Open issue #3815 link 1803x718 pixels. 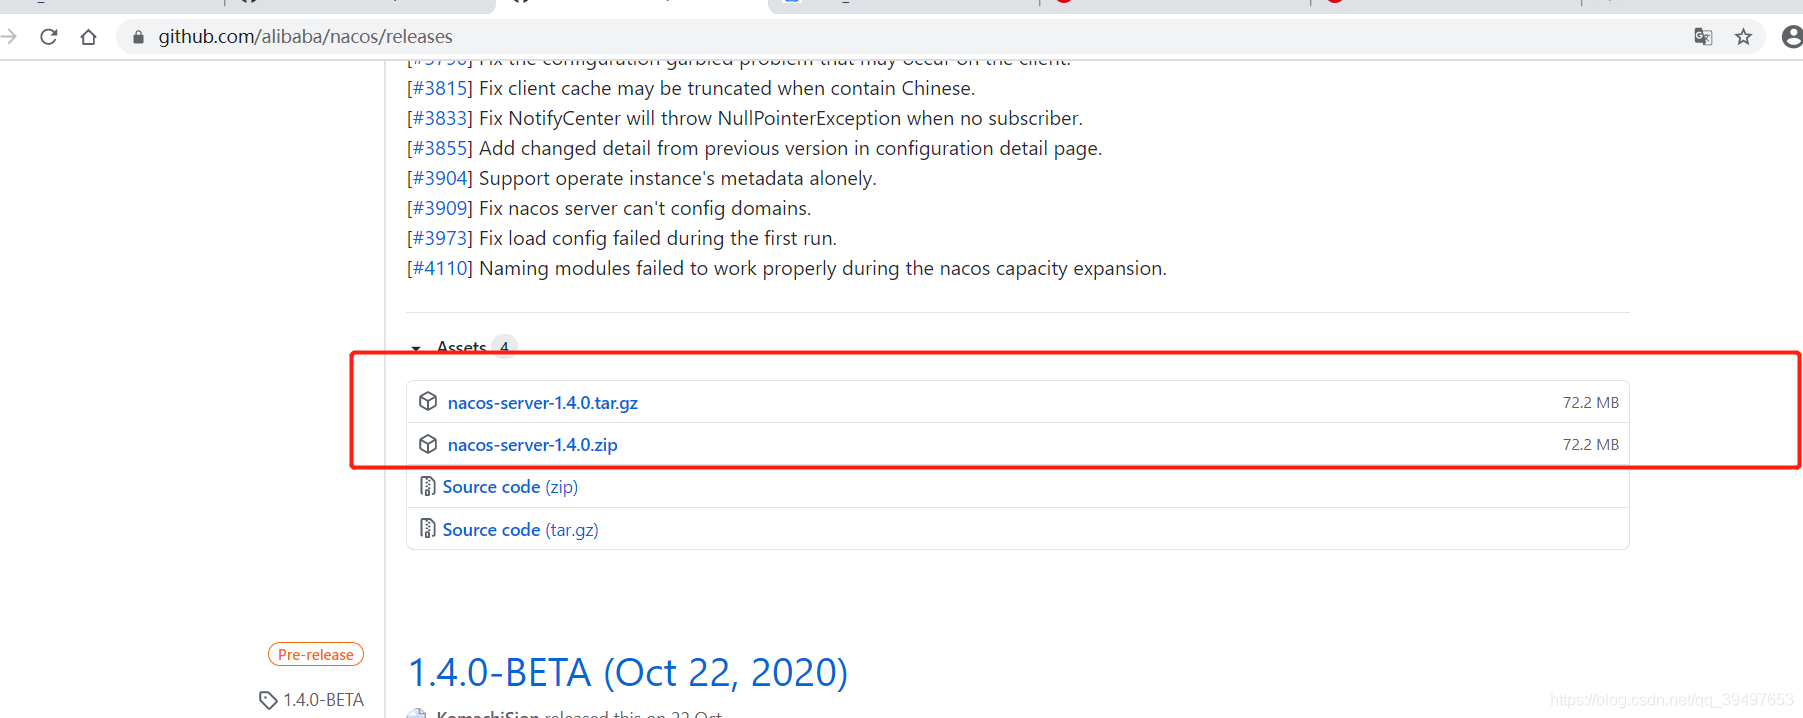click(440, 88)
